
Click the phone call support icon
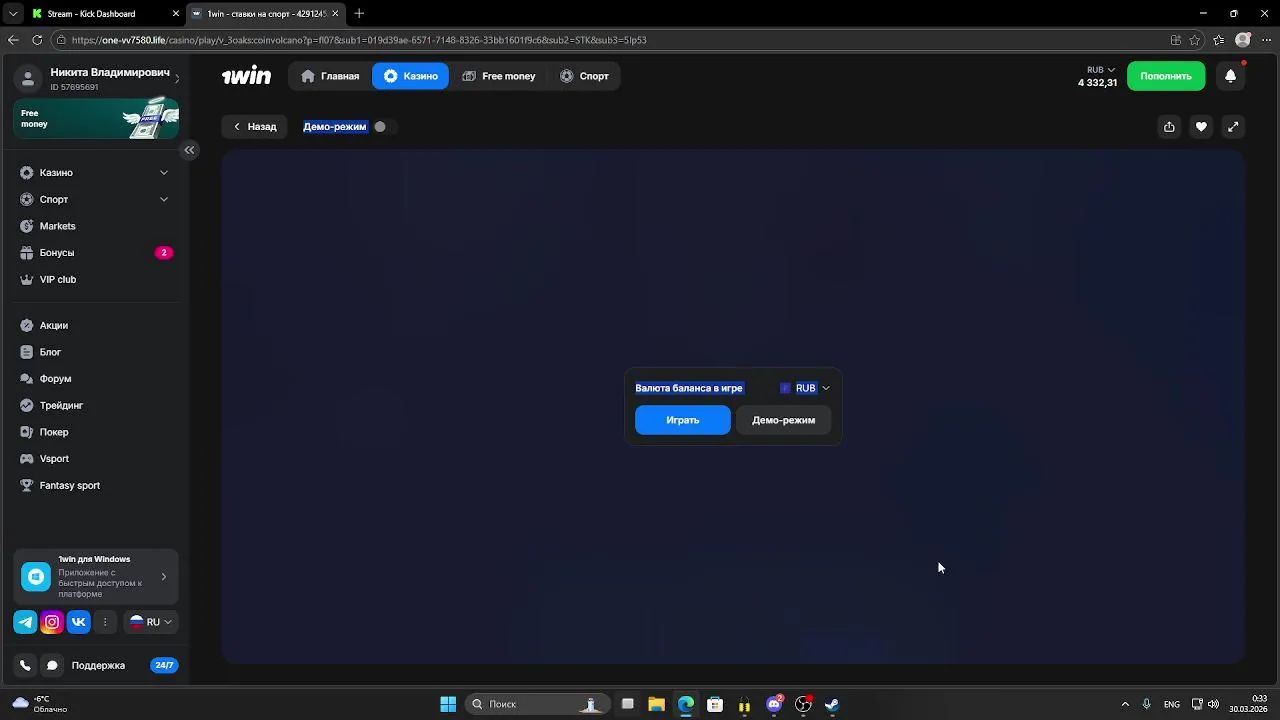click(25, 665)
